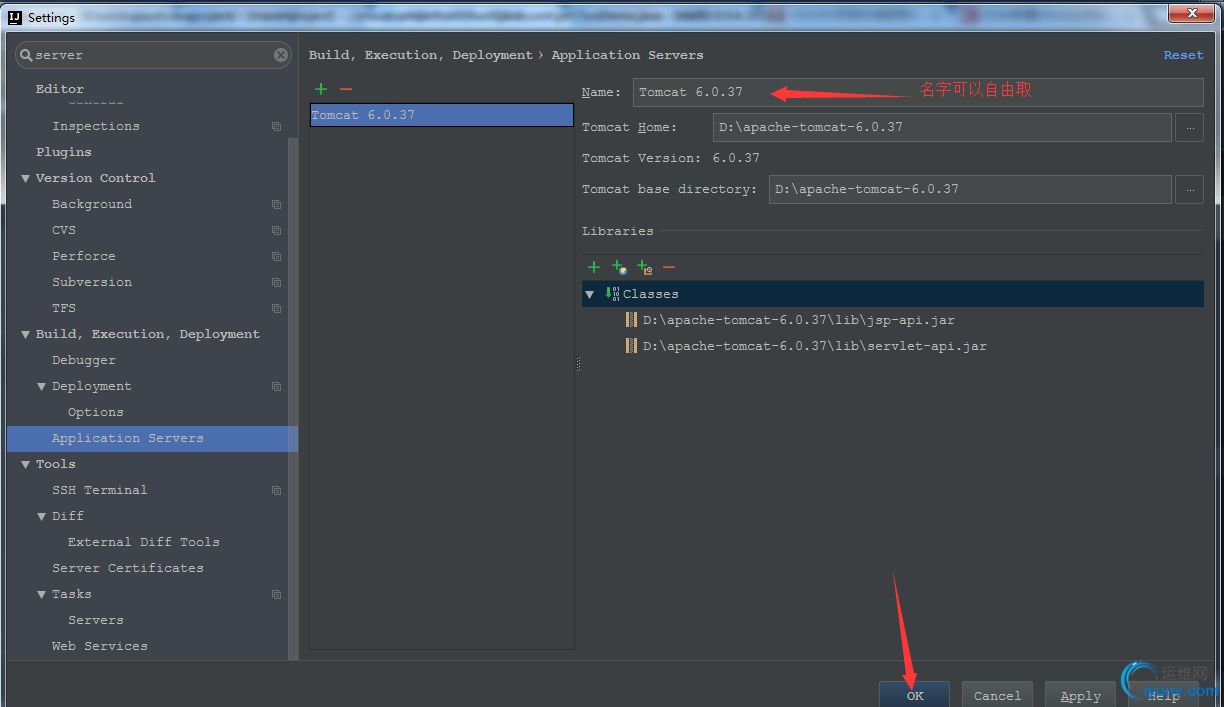Click the Cancel button
This screenshot has width=1224, height=707.
click(x=998, y=695)
